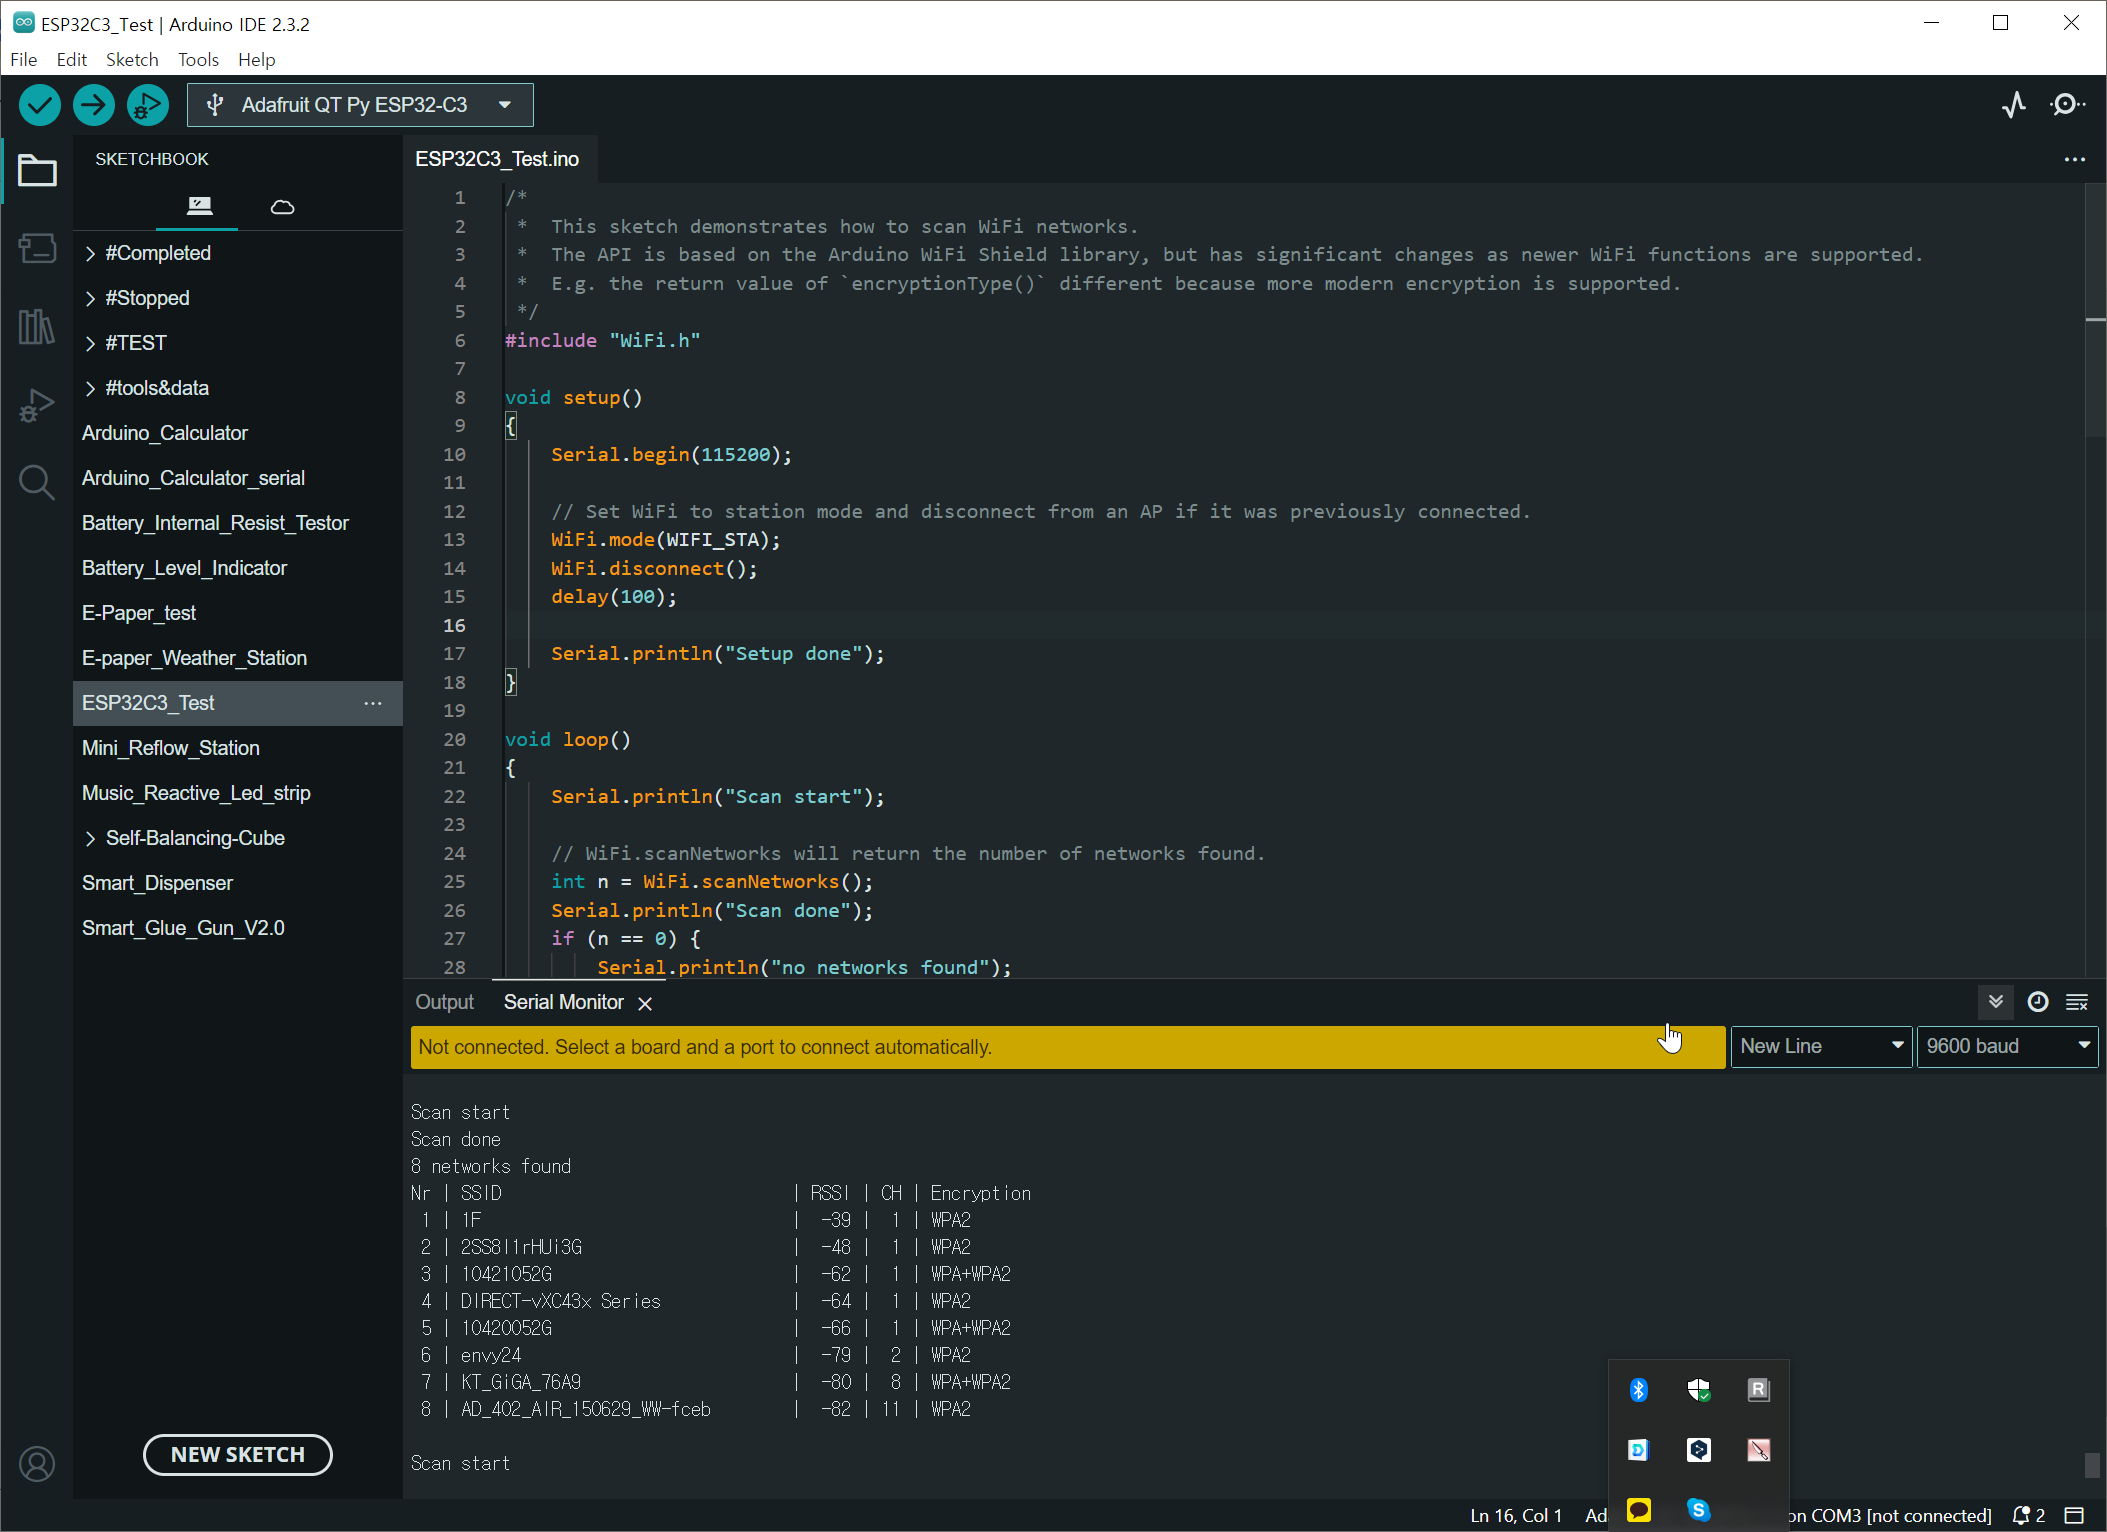The width and height of the screenshot is (2107, 1532).
Task: Open the Edit menu
Action: 72,59
